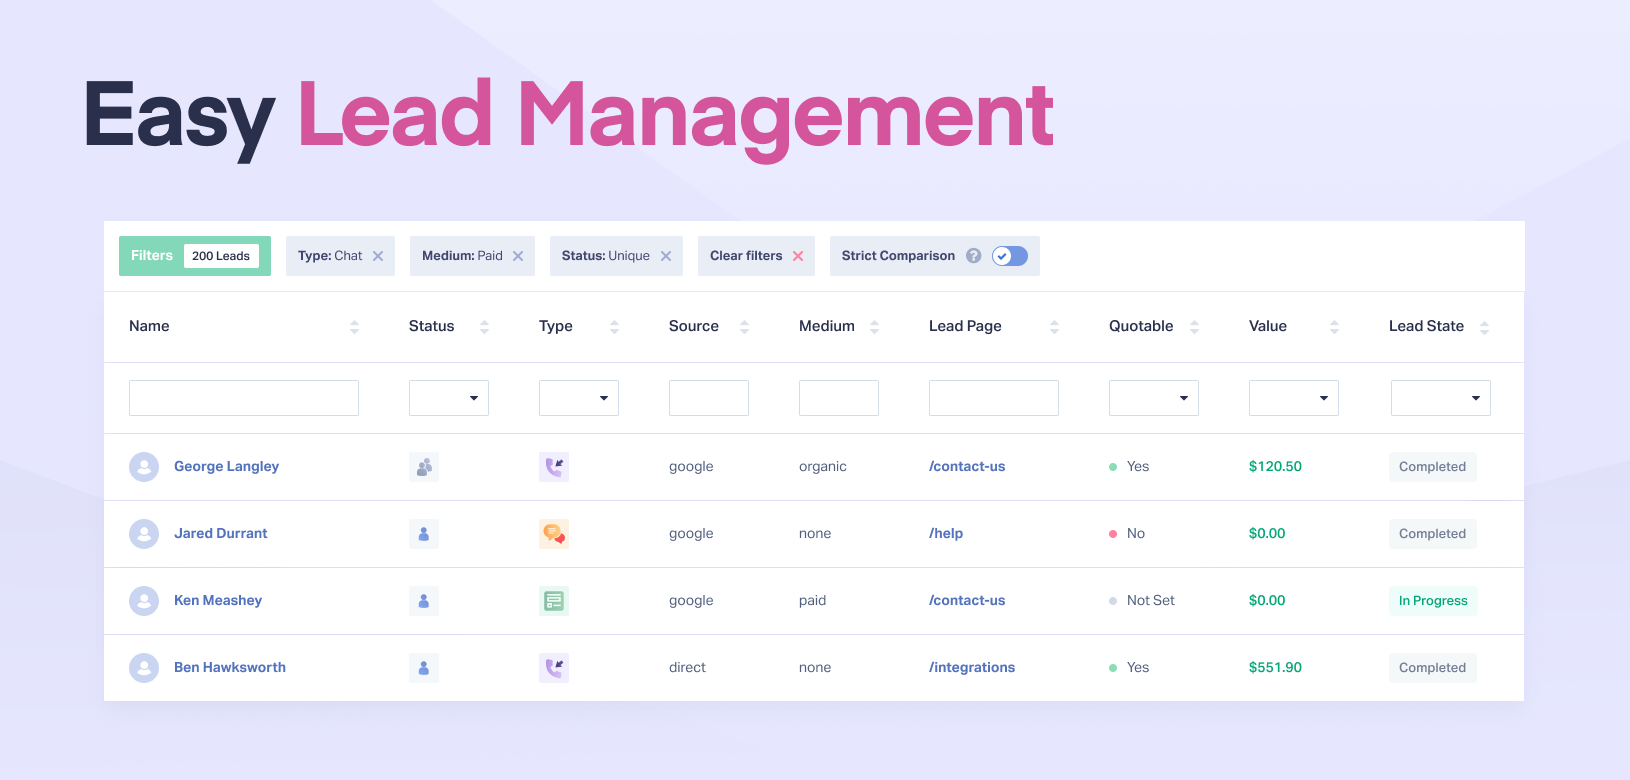Click the chat type icon for Jared Durrant
Screen dimensions: 1630x780
(x=554, y=534)
